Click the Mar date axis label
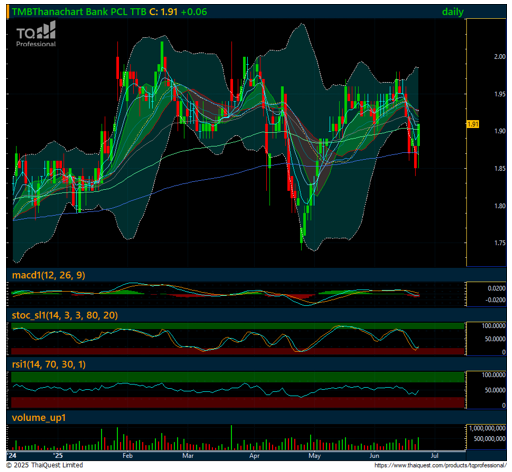512x472 pixels. pyautogui.click(x=188, y=456)
